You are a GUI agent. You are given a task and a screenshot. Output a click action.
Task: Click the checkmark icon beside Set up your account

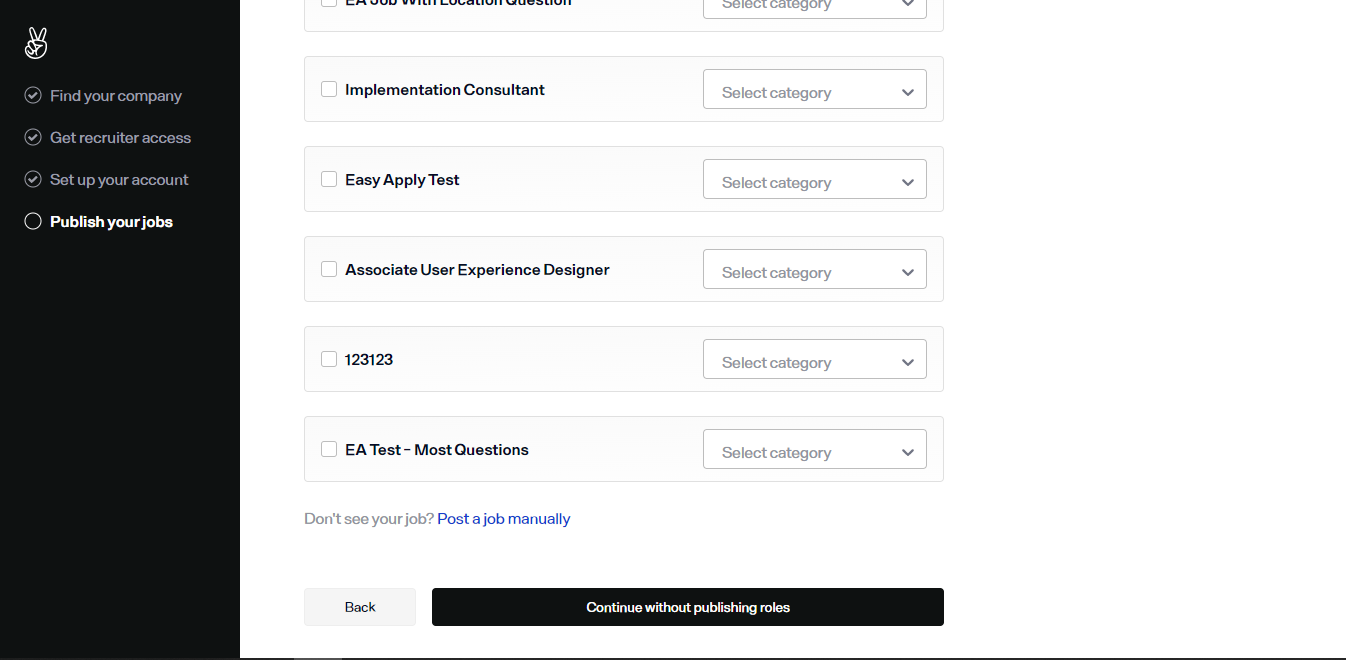[33, 180]
